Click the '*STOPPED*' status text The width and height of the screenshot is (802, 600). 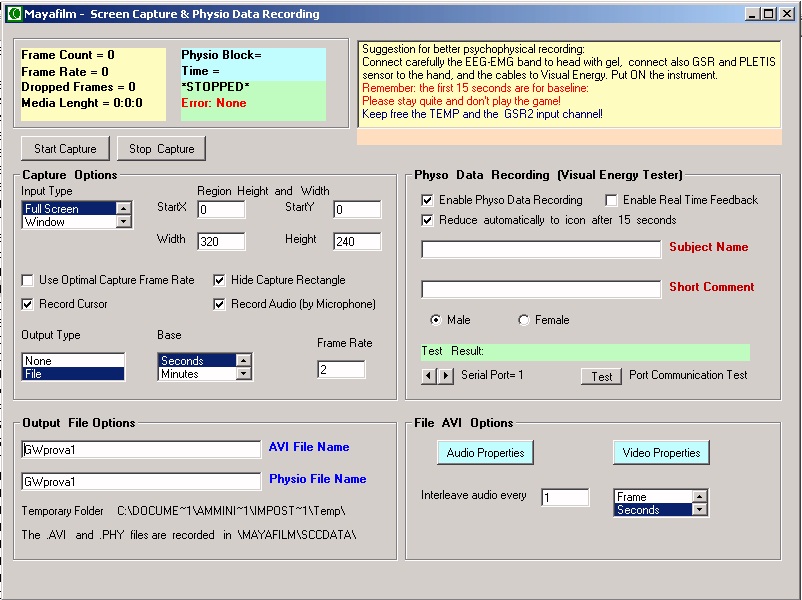215,87
